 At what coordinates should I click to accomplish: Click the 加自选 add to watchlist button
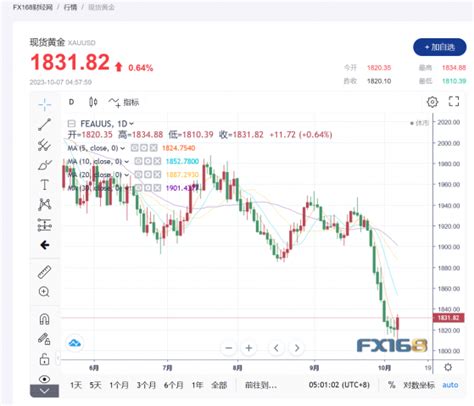440,47
